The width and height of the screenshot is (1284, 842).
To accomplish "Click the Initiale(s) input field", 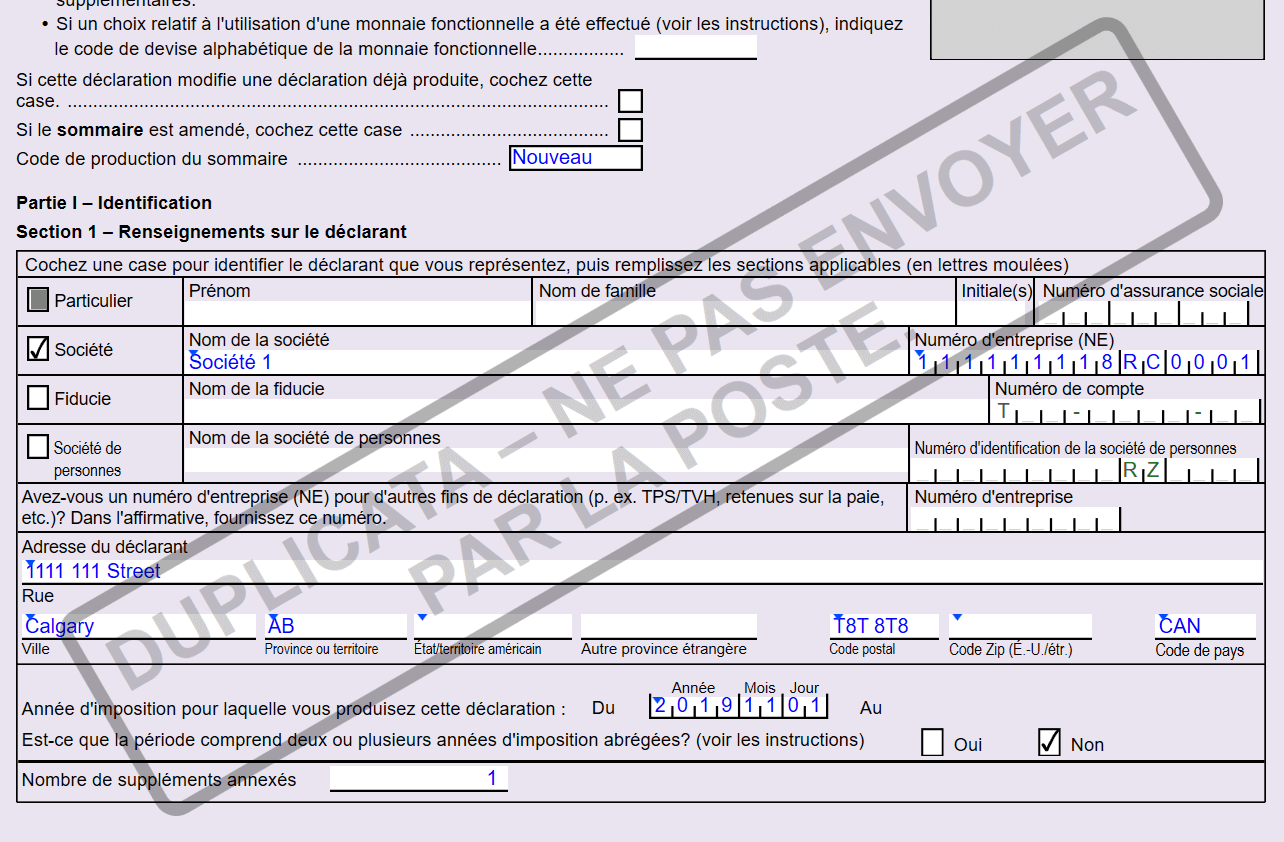I will 996,313.
